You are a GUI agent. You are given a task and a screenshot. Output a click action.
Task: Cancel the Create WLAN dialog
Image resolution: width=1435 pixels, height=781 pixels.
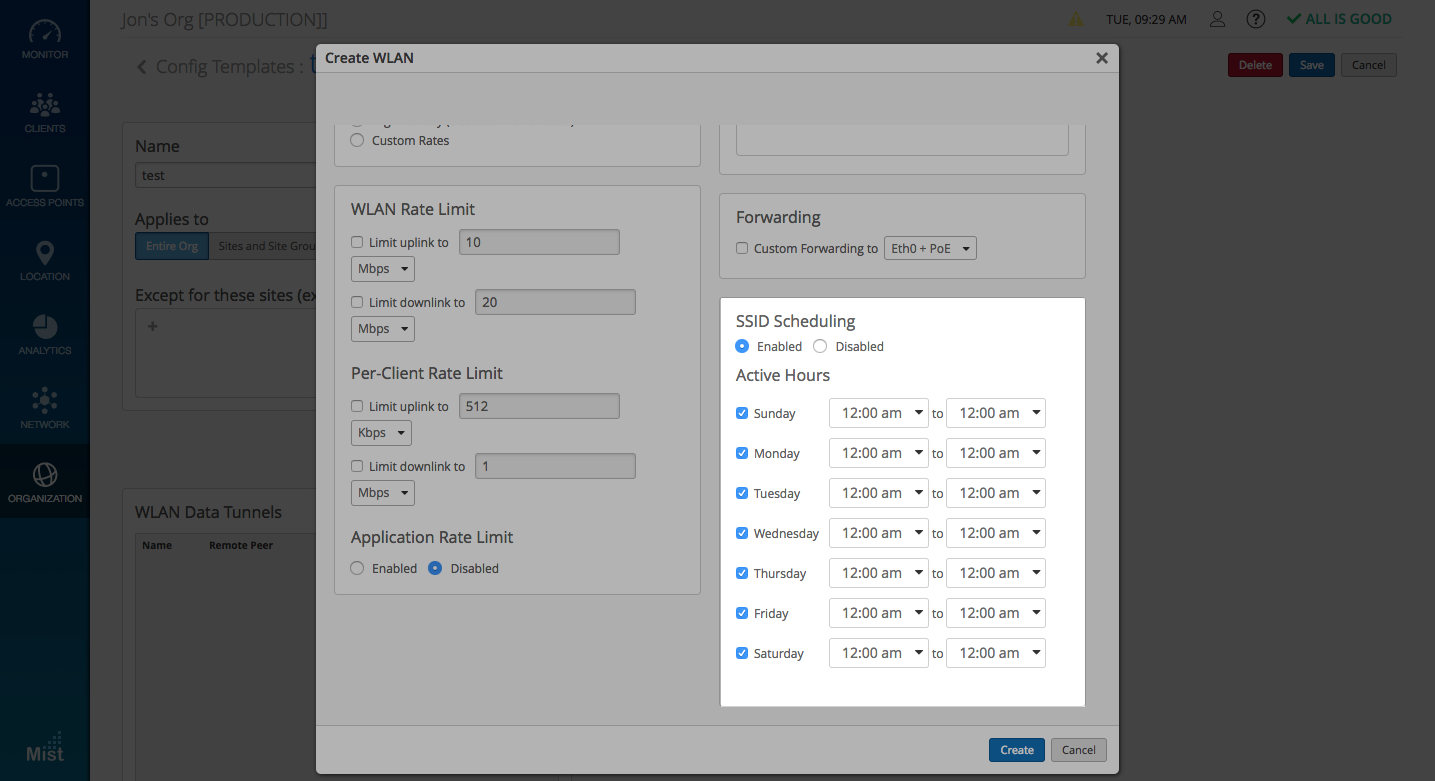pyautogui.click(x=1078, y=750)
